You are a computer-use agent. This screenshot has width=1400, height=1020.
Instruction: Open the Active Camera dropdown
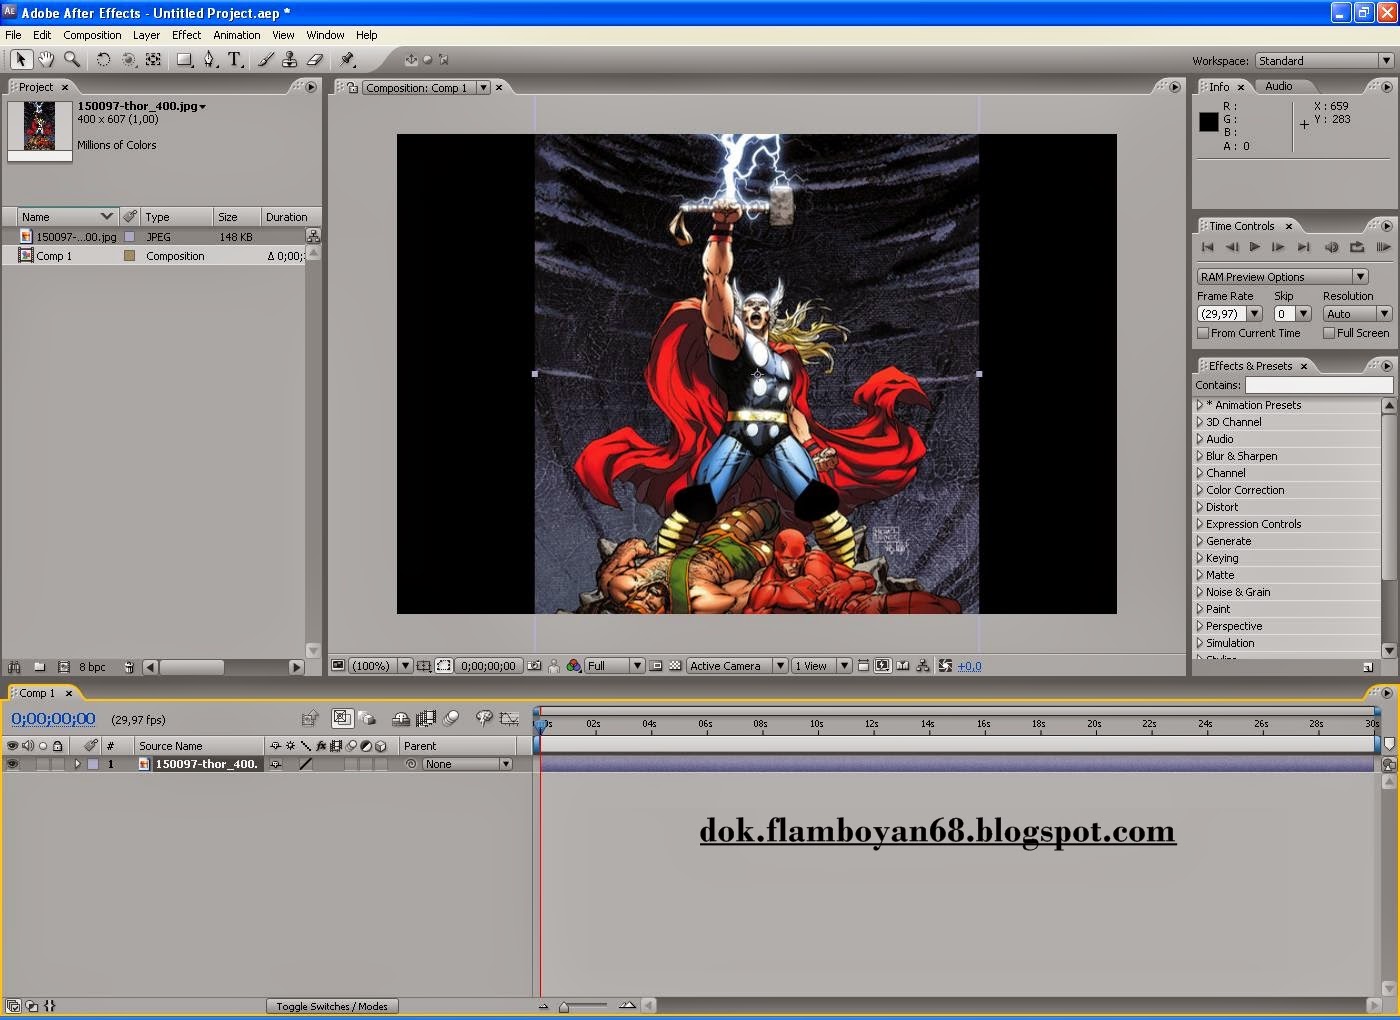click(x=735, y=666)
